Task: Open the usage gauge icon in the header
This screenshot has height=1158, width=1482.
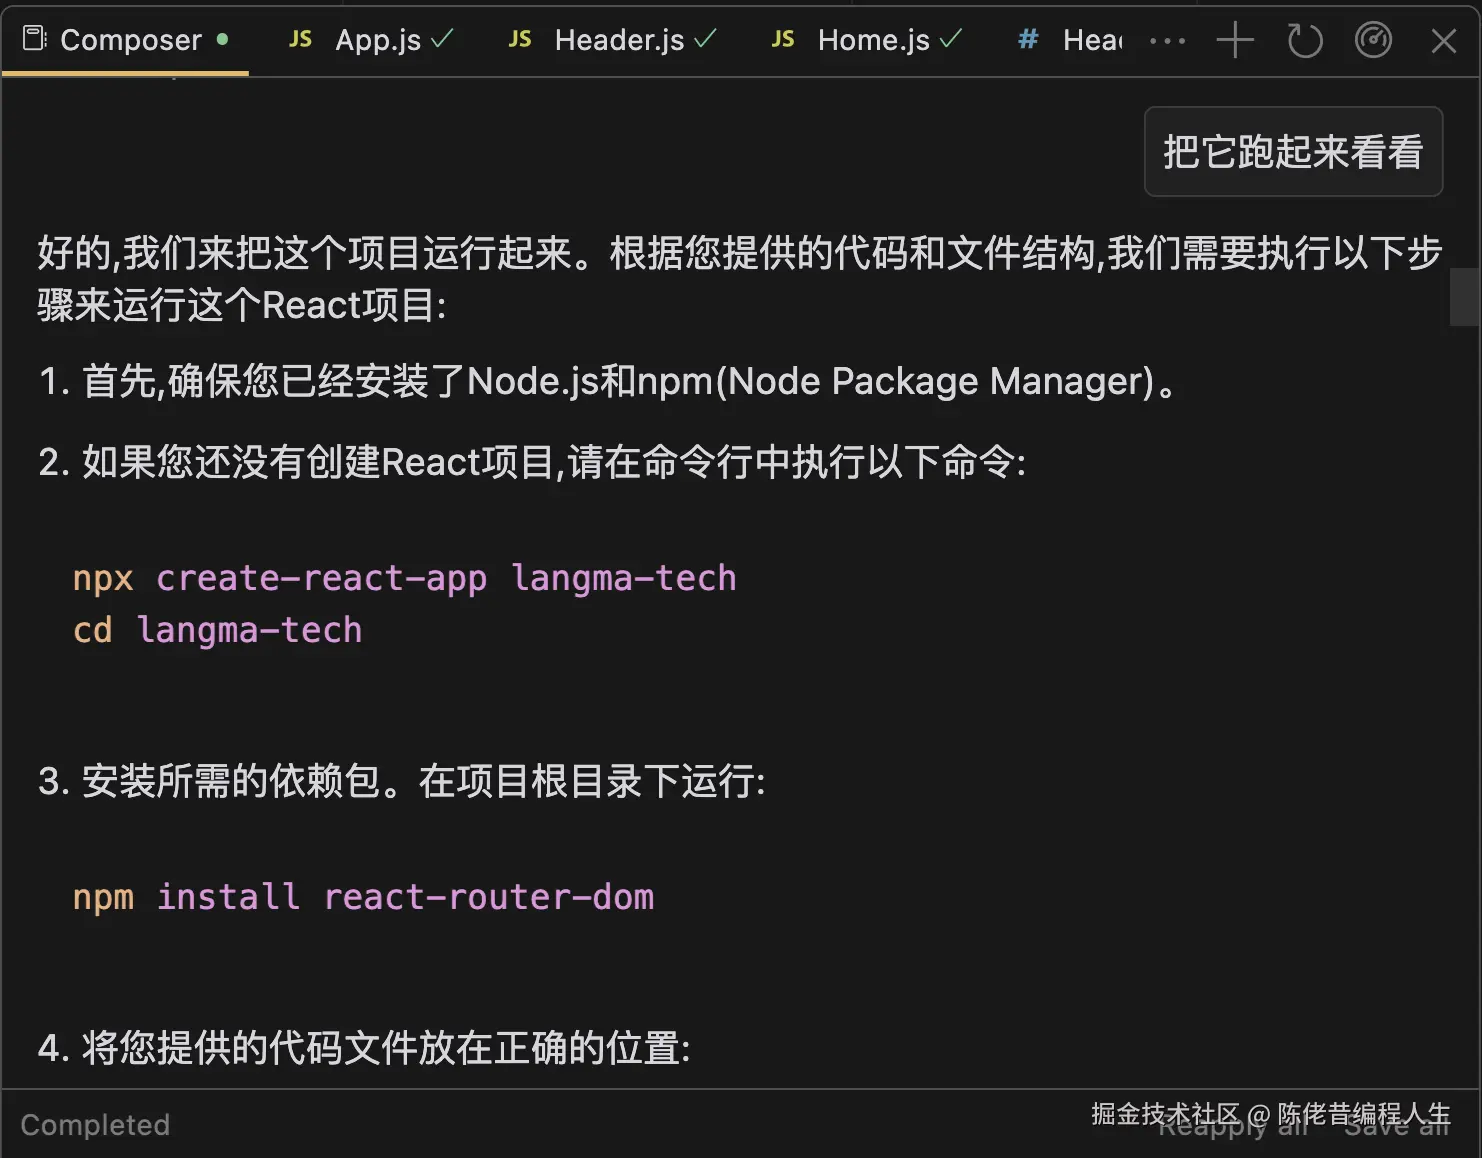Action: pos(1373,40)
